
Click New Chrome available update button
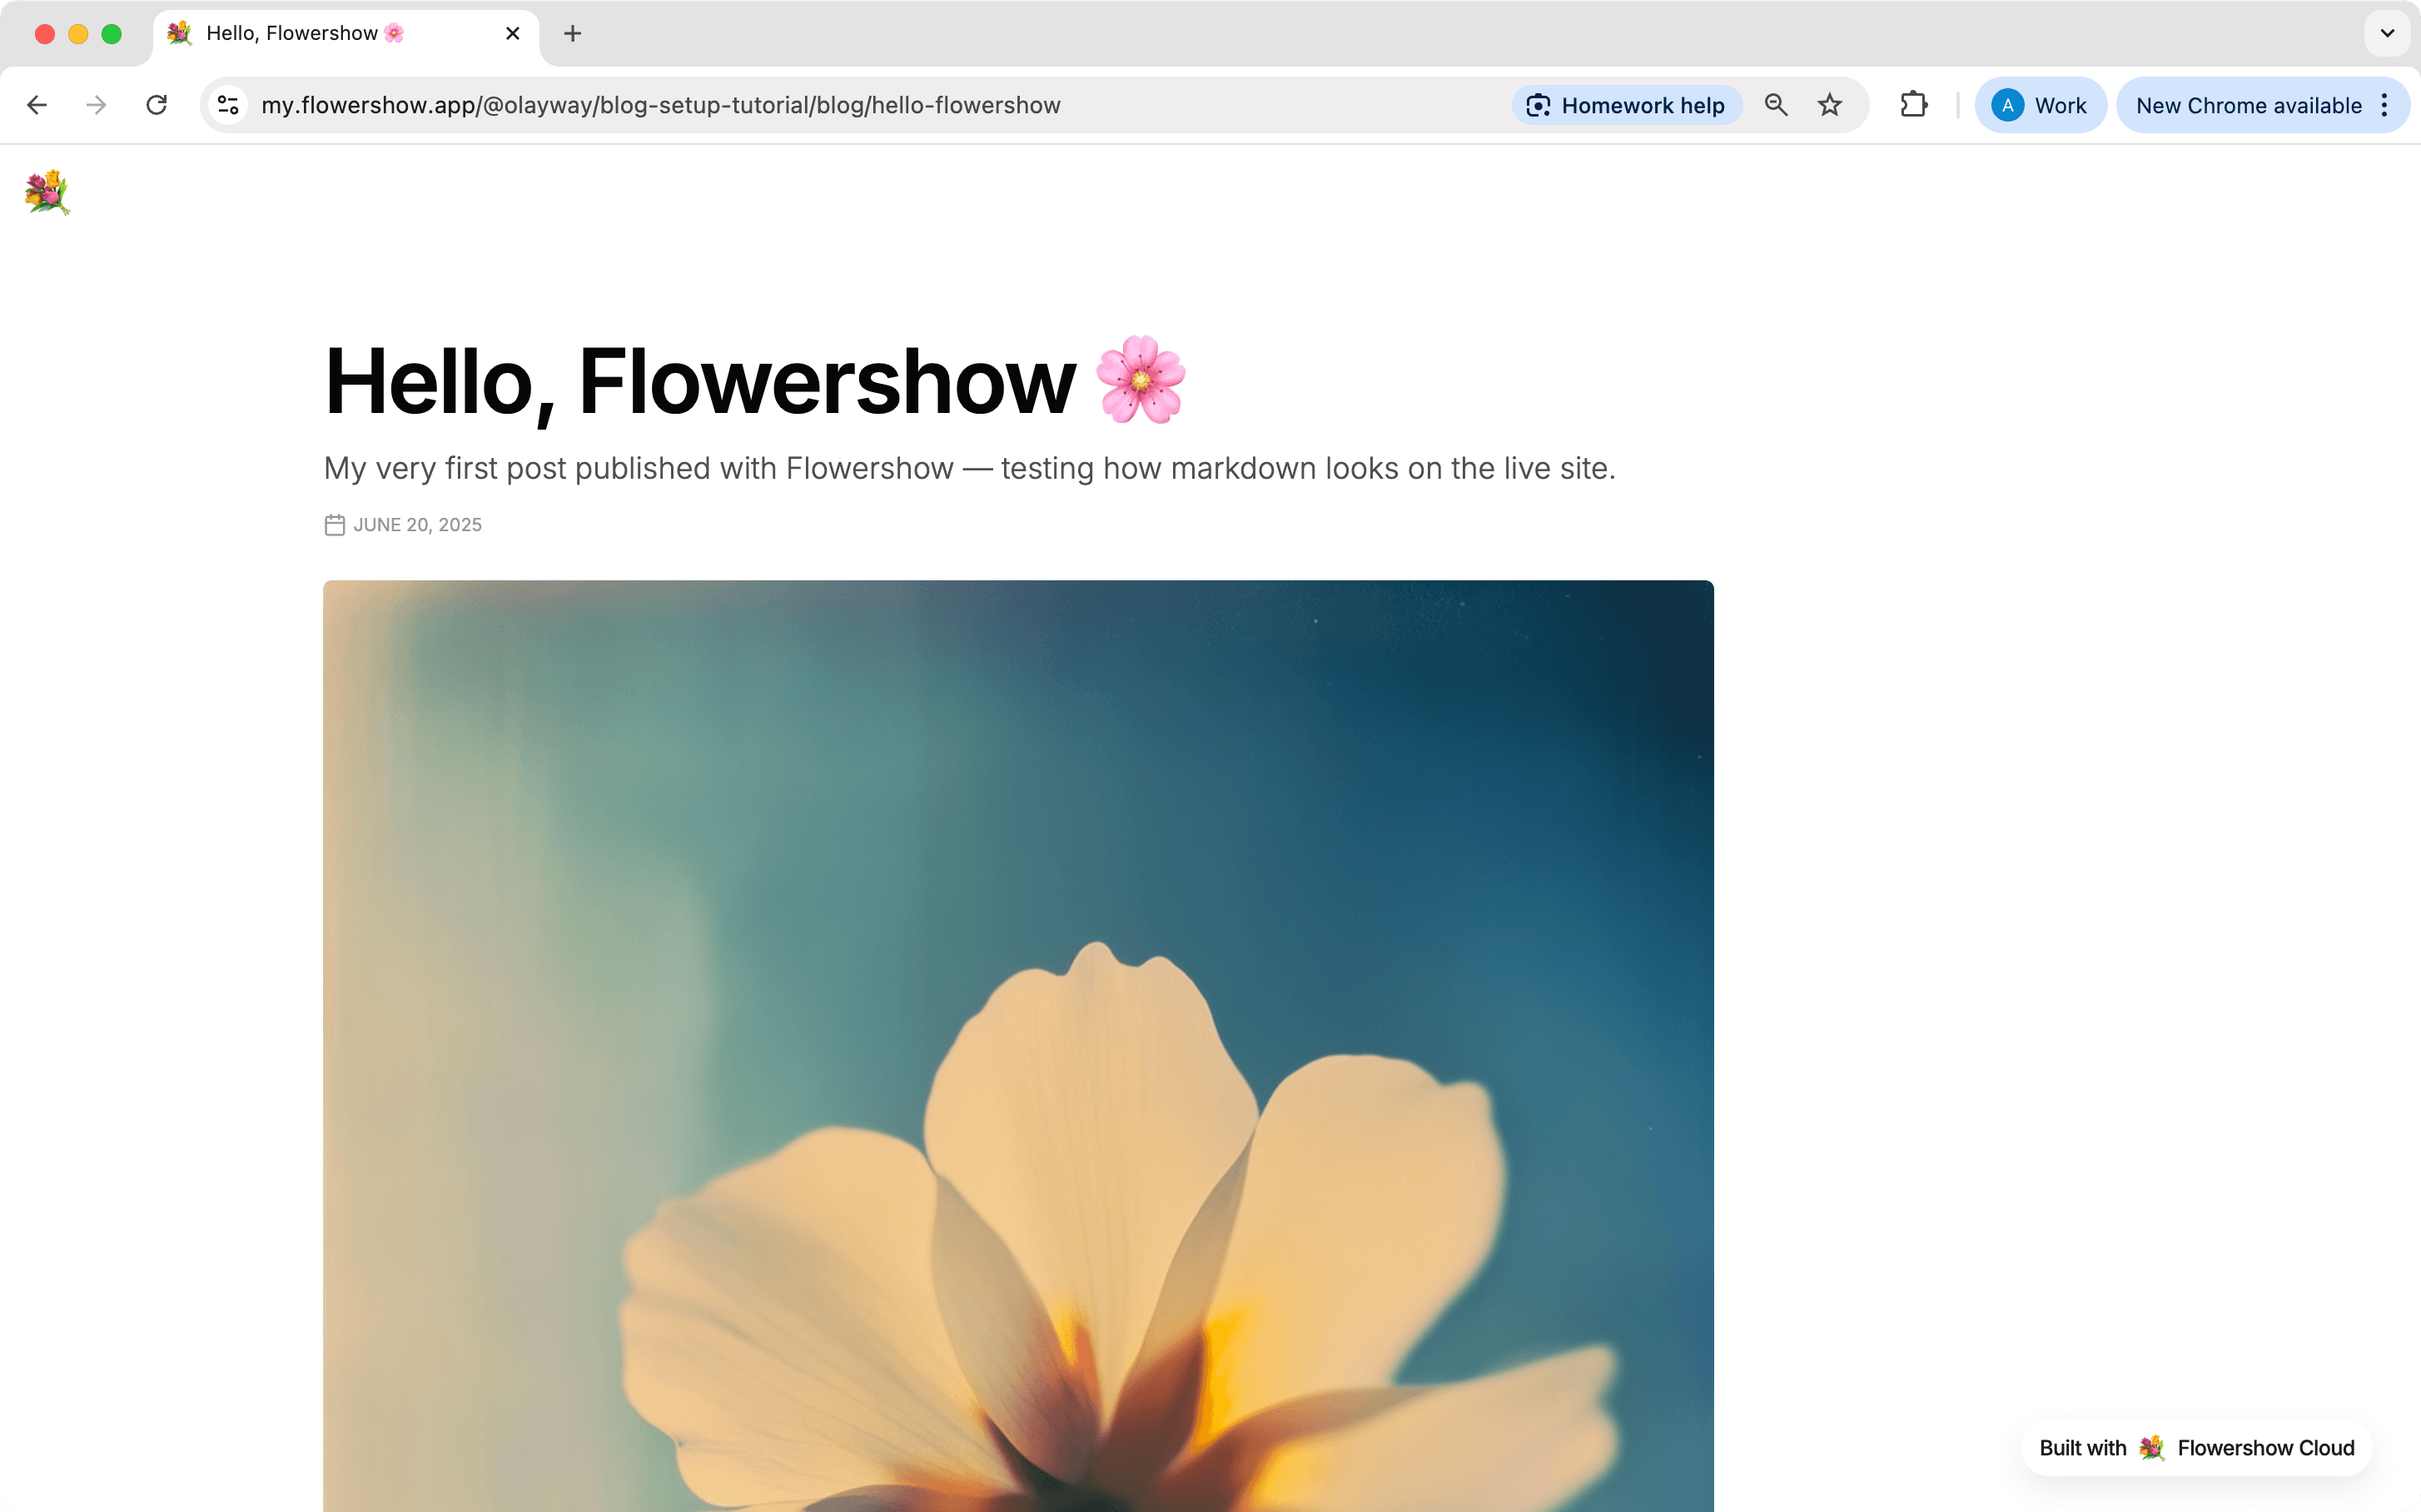[2249, 105]
